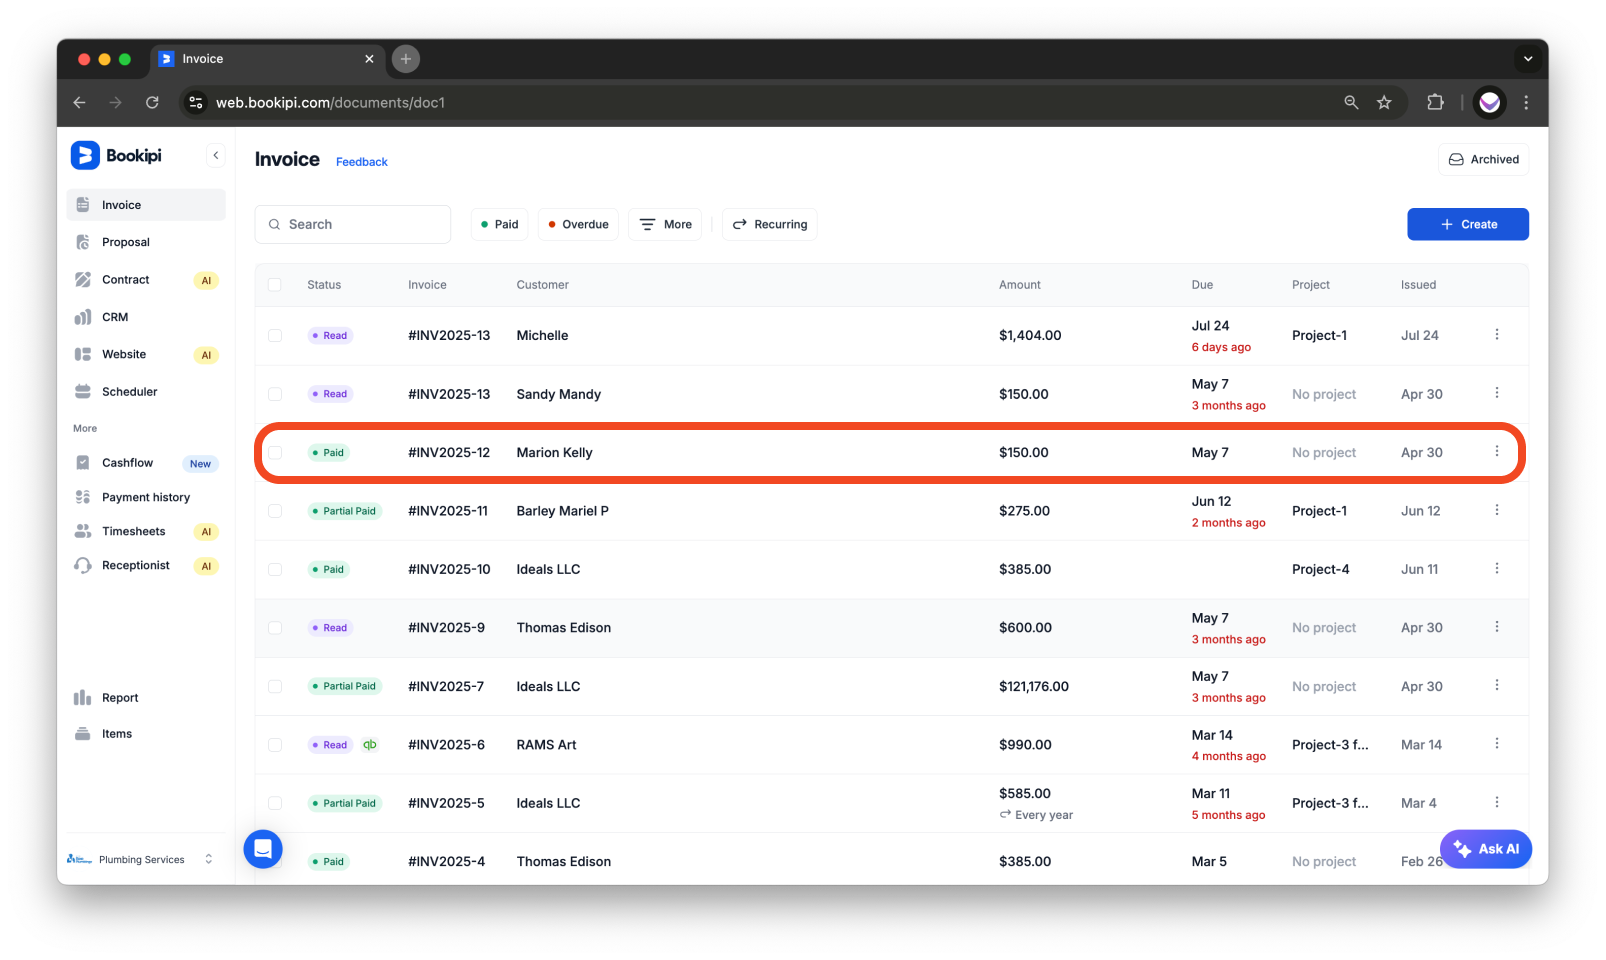Tick the checkbox next to invoice #INV2025-10
The width and height of the screenshot is (1606, 960).
275,569
